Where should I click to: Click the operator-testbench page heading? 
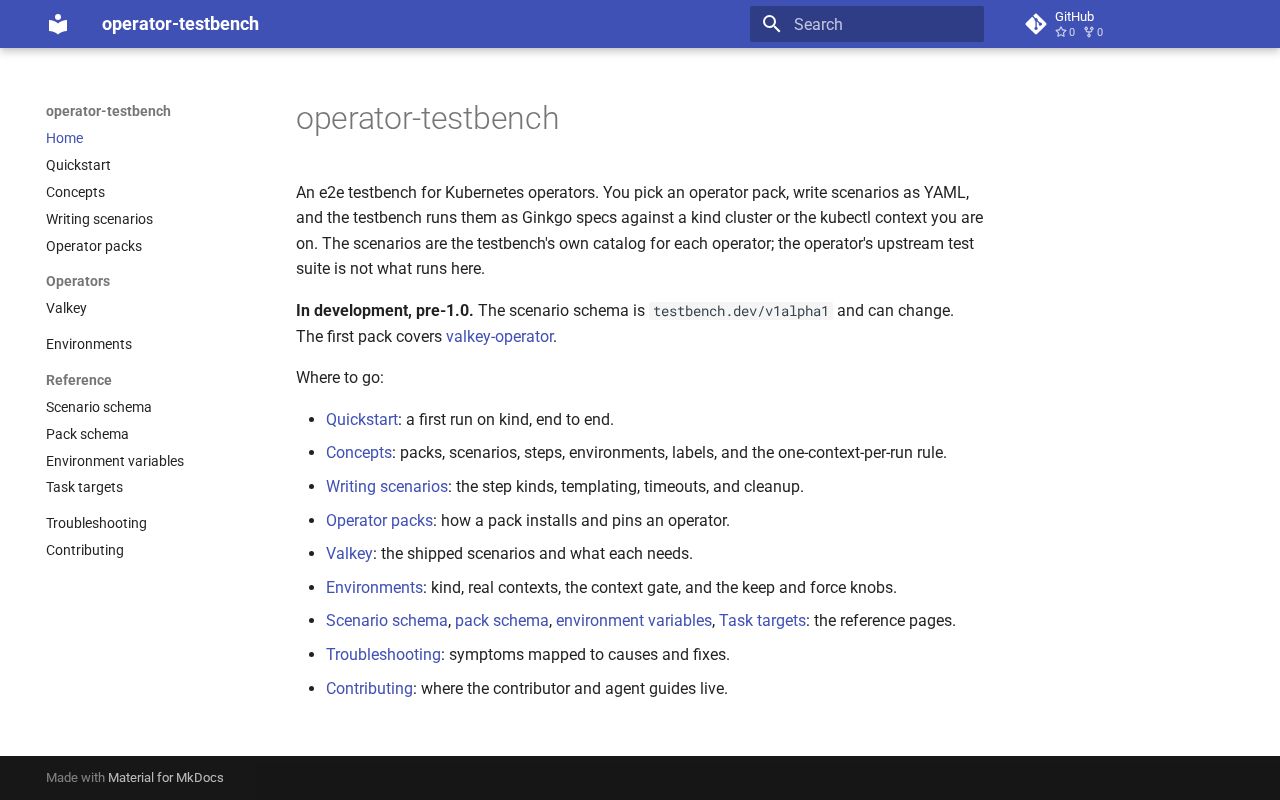point(427,118)
